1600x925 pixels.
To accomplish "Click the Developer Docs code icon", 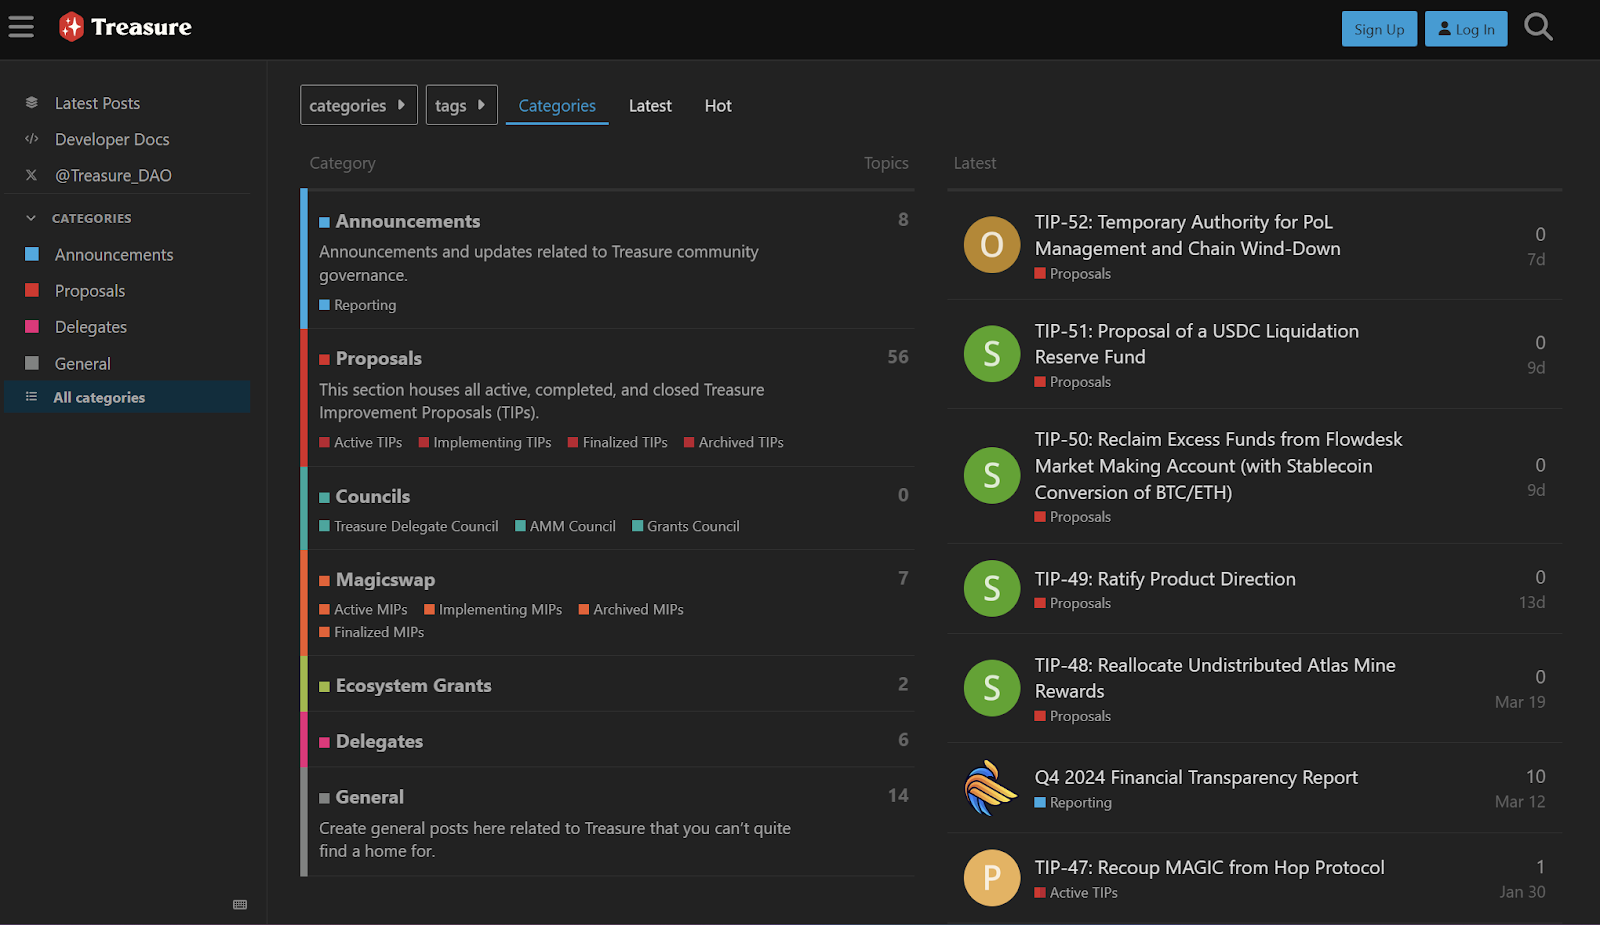I will click(x=32, y=139).
